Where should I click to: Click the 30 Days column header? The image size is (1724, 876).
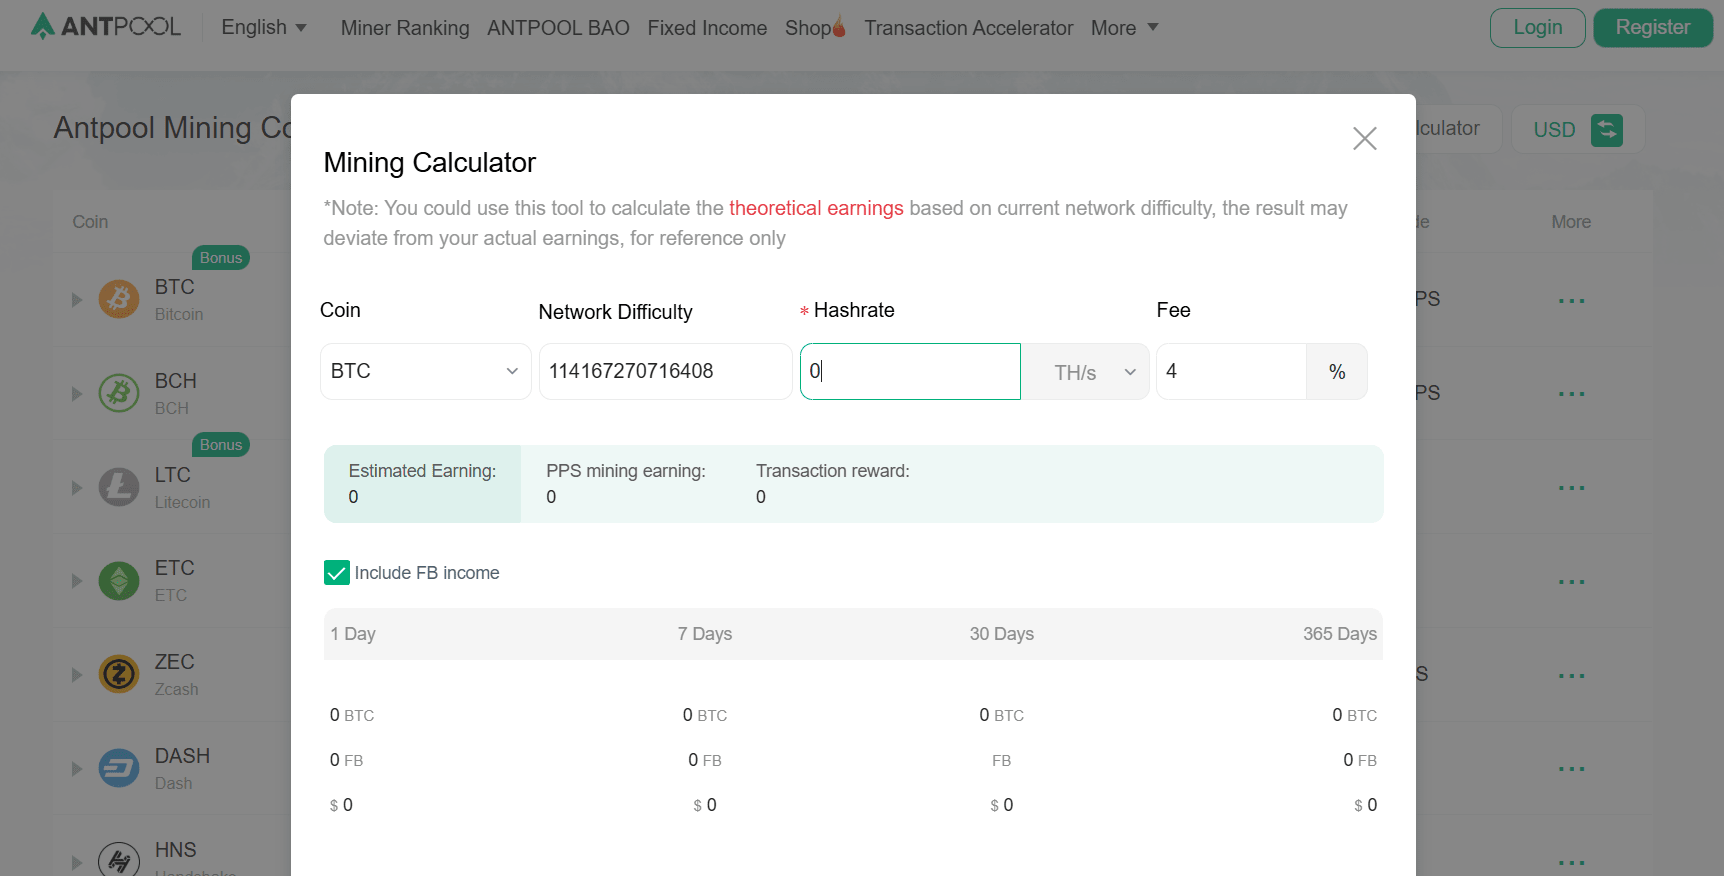tap(1001, 634)
